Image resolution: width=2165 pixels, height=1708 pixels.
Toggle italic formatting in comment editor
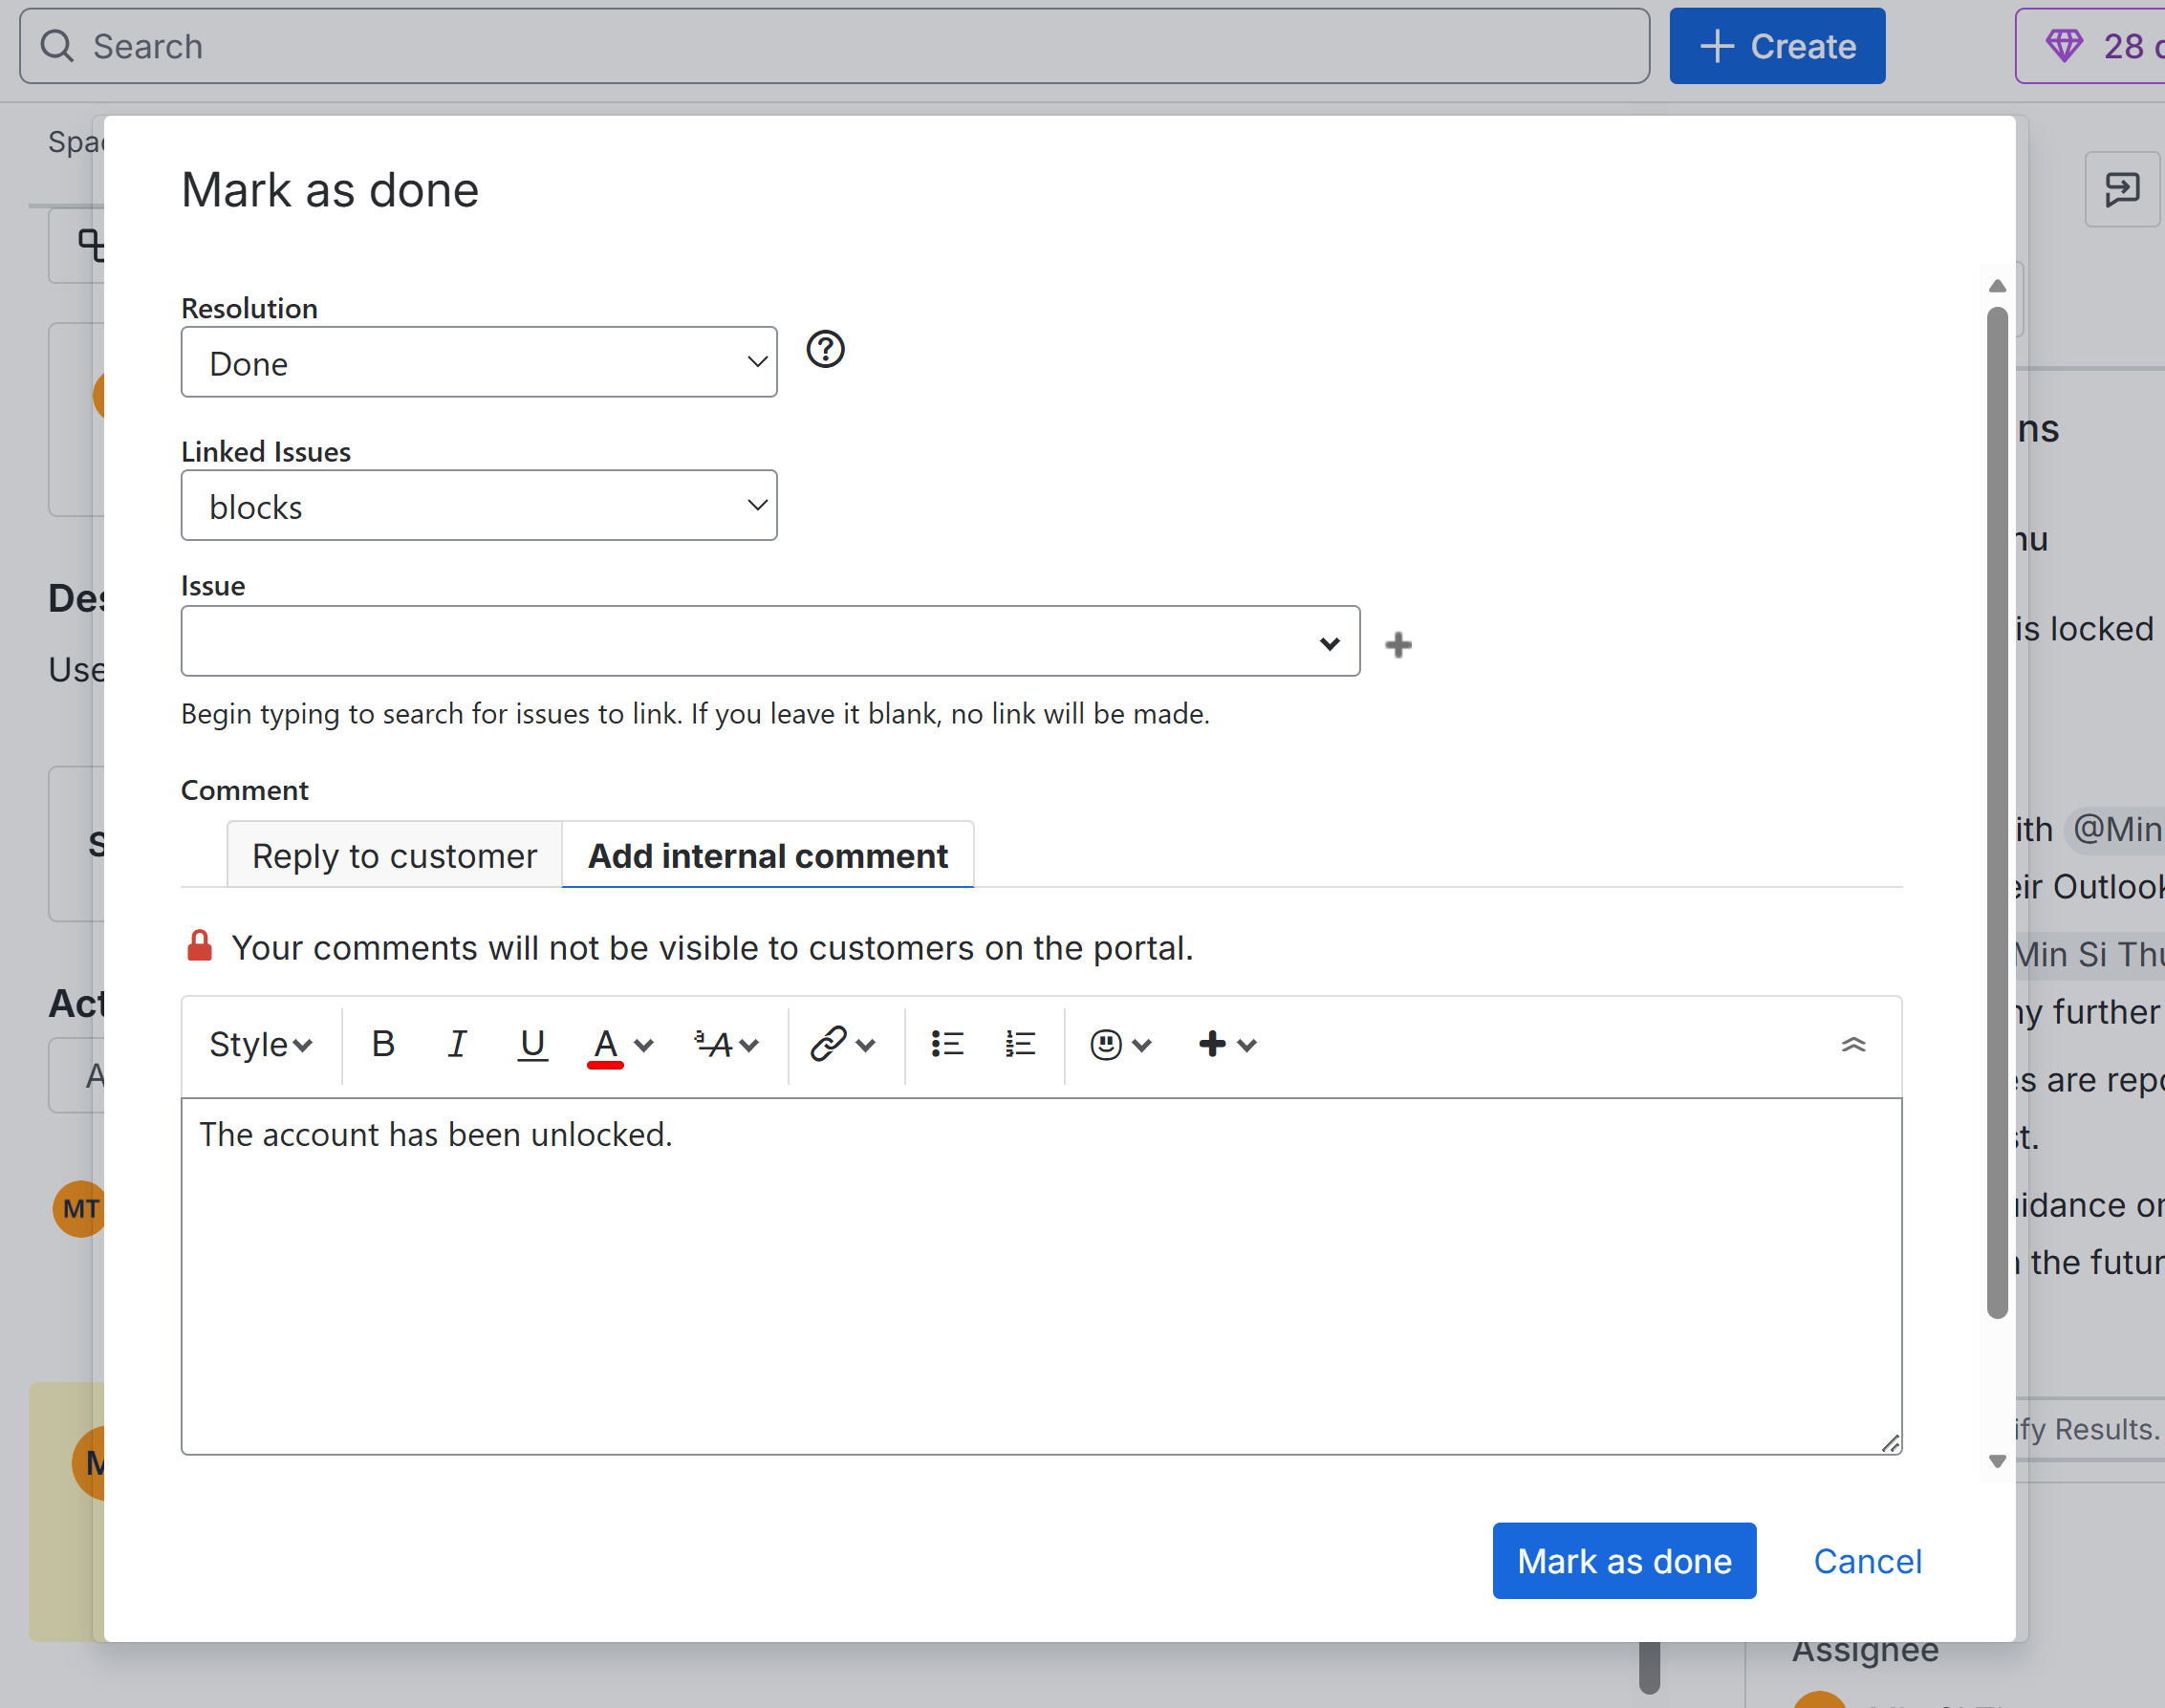click(457, 1044)
